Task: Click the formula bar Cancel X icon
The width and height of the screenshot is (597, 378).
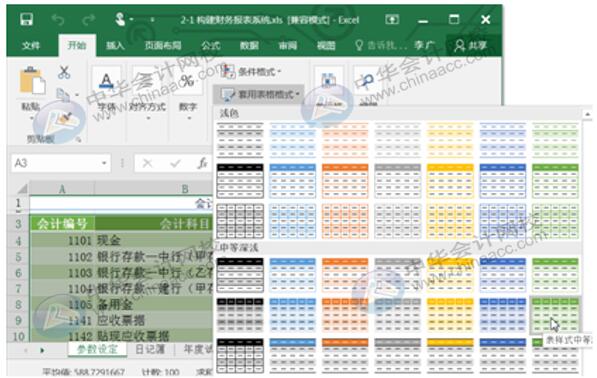Action: pos(147,163)
